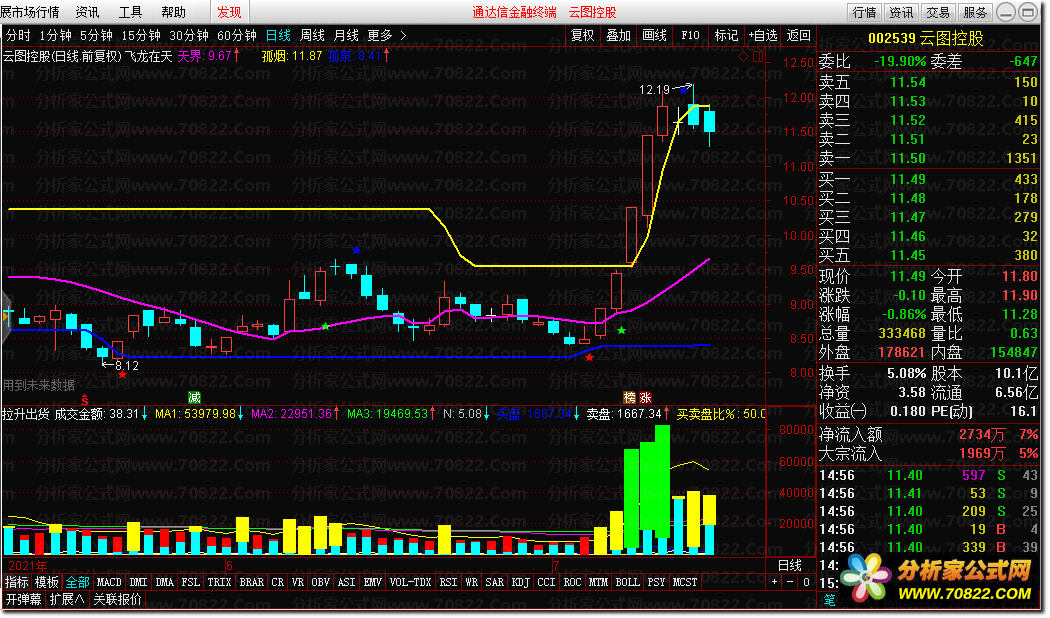Select the 月线 monthly period
This screenshot has height=618, width=1050.
pyautogui.click(x=346, y=35)
